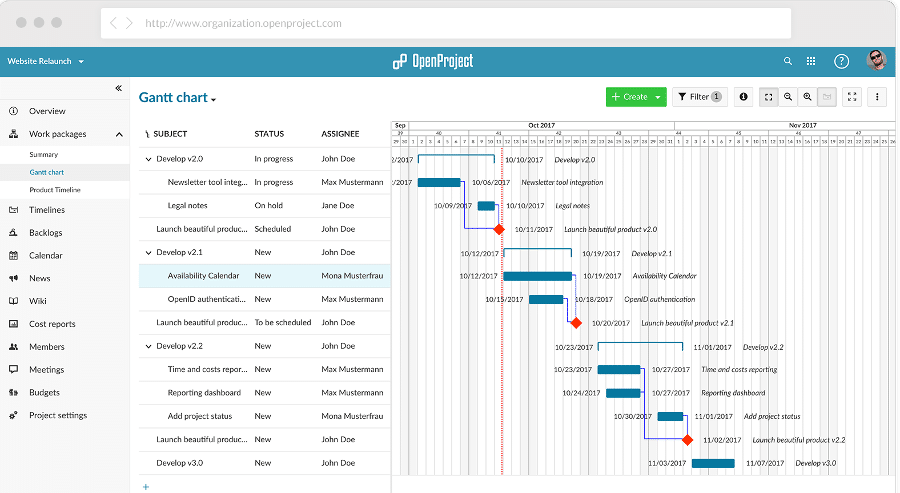900x493 pixels.
Task: Click the Cost reports icon
Action: click(13, 324)
